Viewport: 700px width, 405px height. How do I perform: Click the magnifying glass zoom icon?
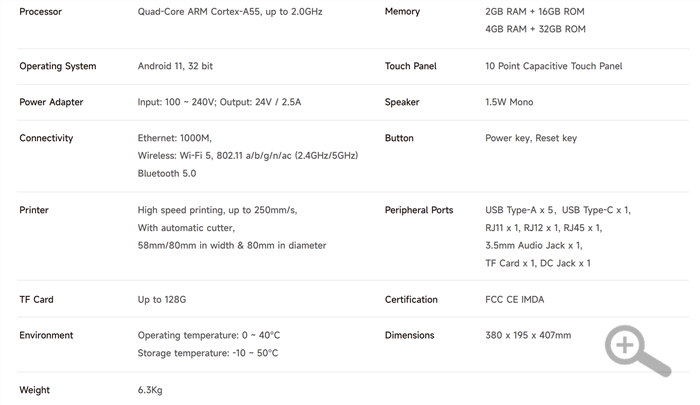tap(638, 351)
